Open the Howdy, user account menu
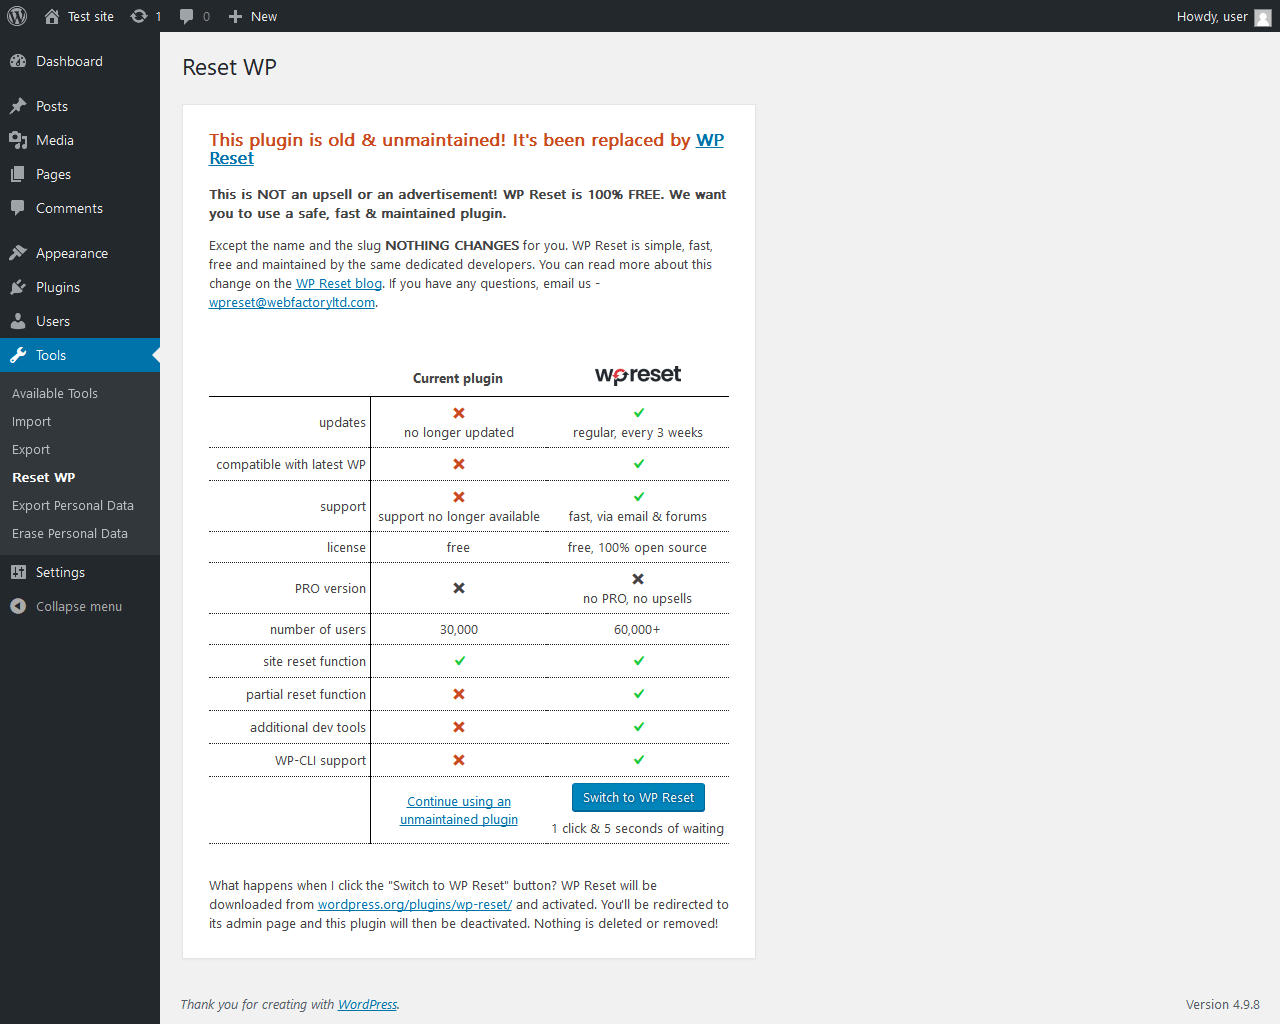The image size is (1280, 1024). (1224, 16)
